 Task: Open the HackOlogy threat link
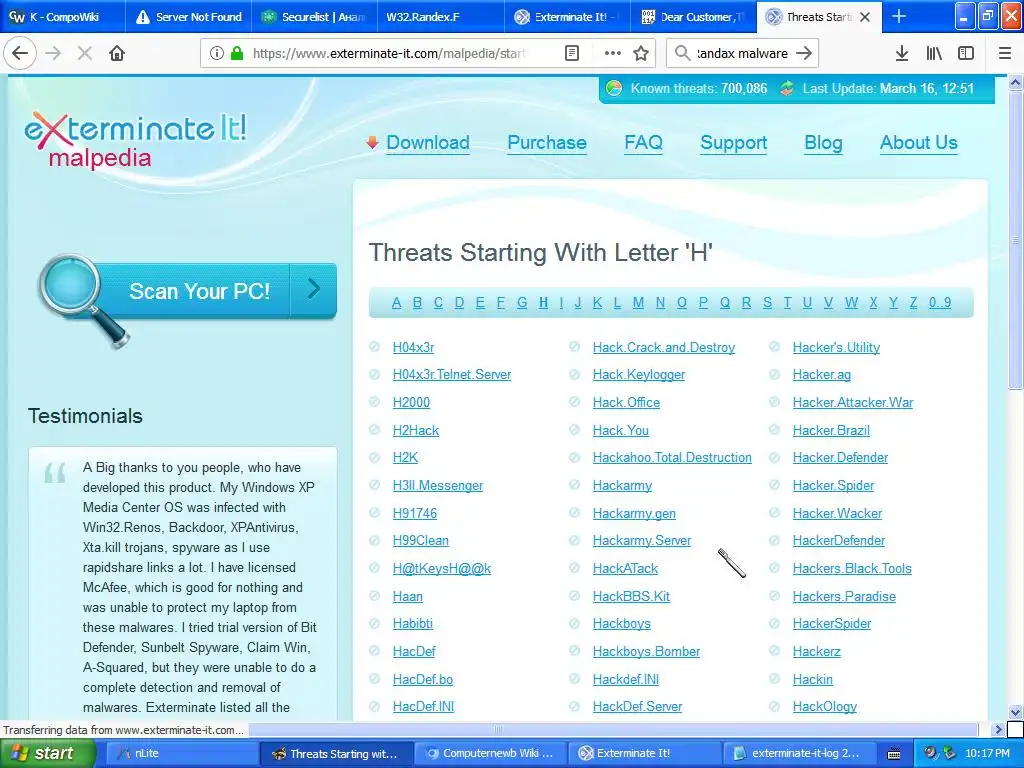(824, 707)
